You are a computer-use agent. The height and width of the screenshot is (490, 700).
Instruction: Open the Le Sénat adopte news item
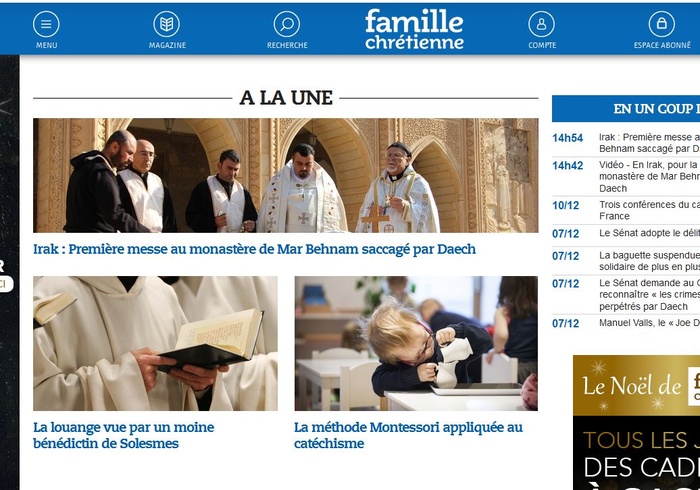tap(626, 233)
